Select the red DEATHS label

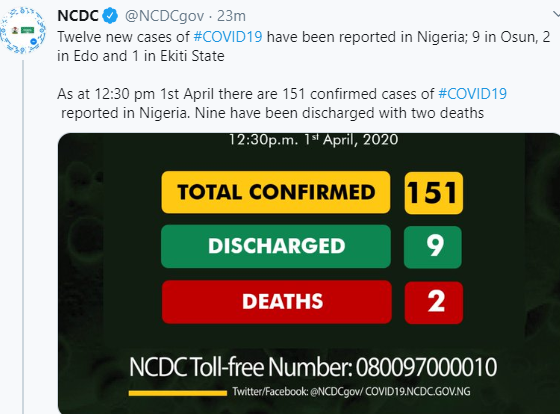277,302
